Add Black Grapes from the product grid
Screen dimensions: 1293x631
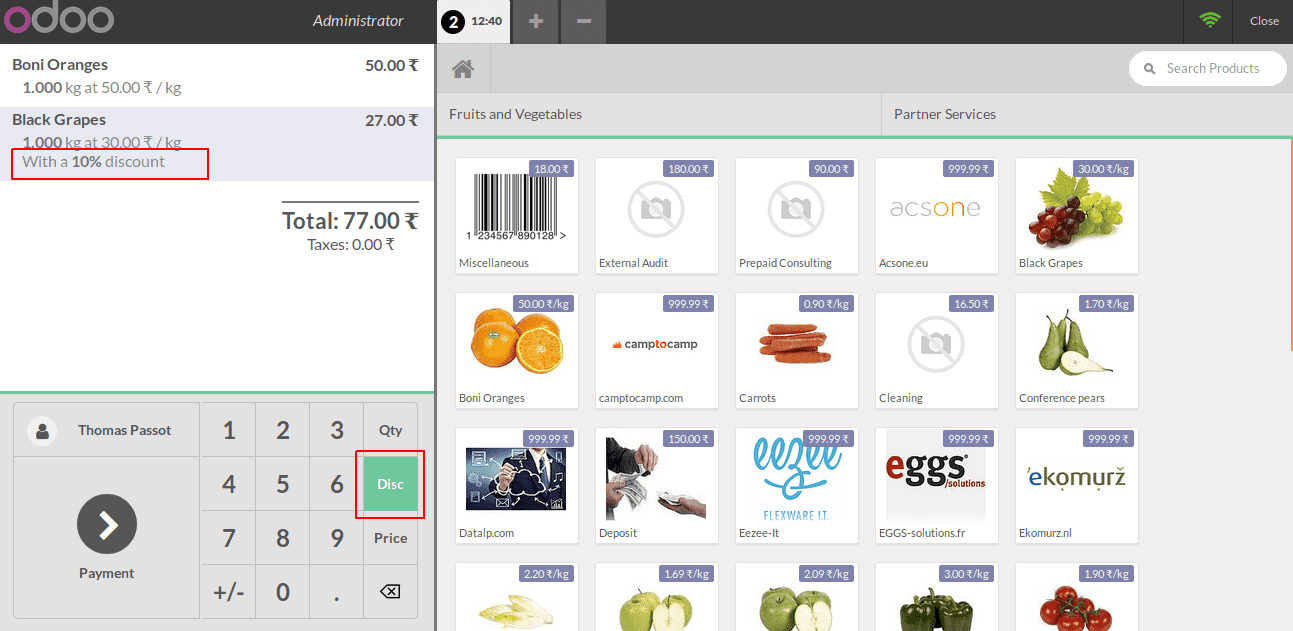coord(1077,215)
